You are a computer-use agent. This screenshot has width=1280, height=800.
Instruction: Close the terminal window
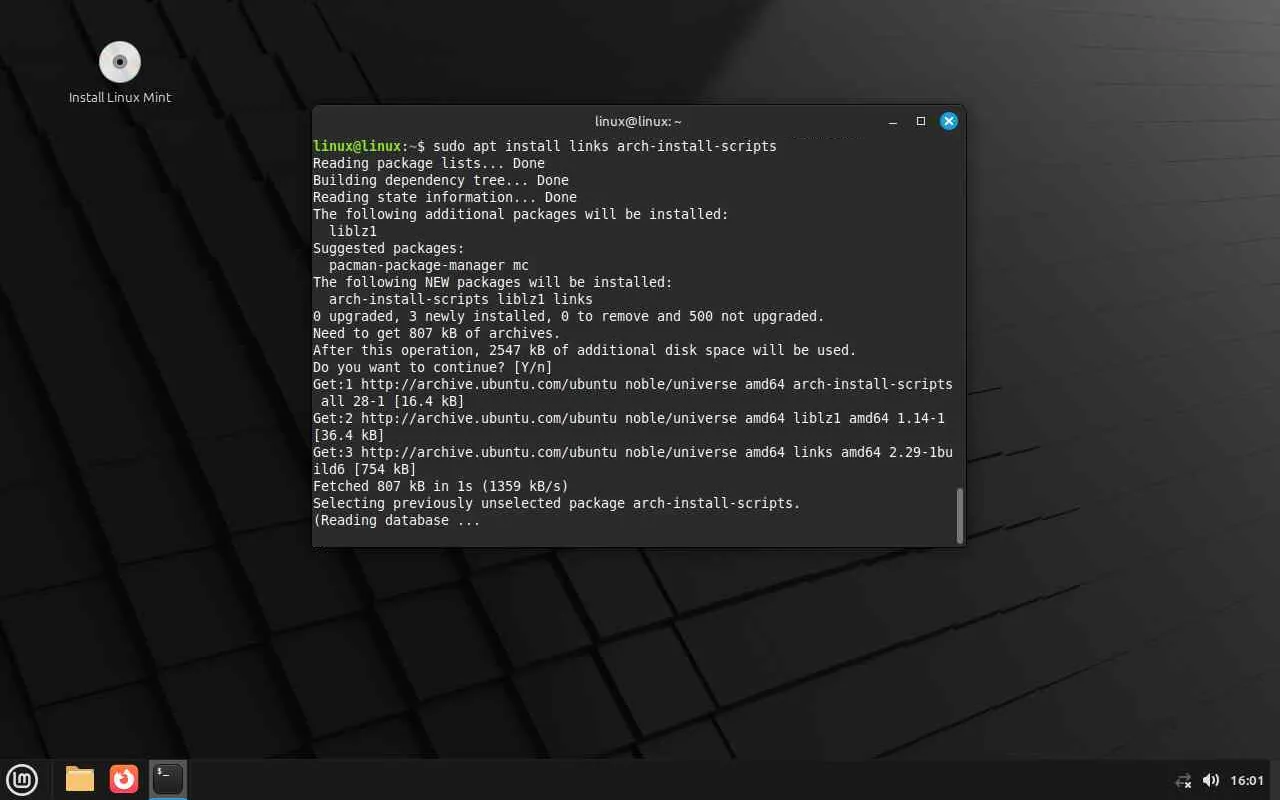click(x=949, y=121)
